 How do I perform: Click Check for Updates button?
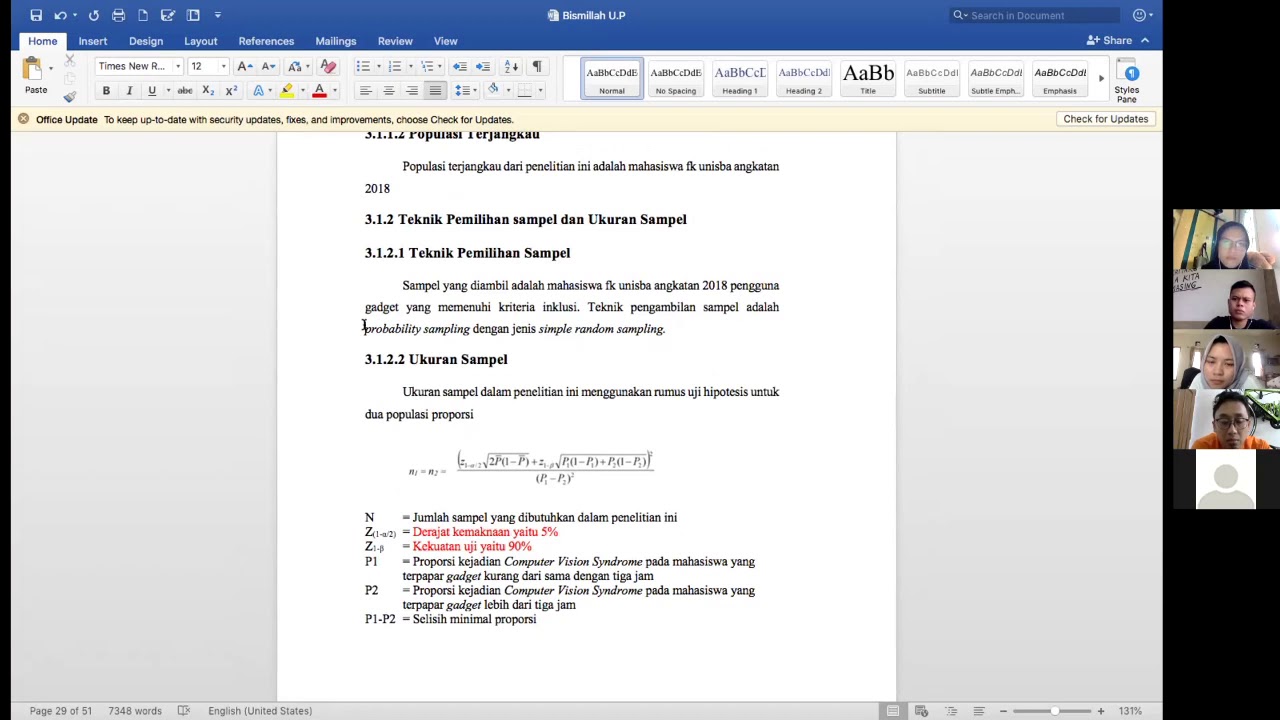[x=1106, y=119]
